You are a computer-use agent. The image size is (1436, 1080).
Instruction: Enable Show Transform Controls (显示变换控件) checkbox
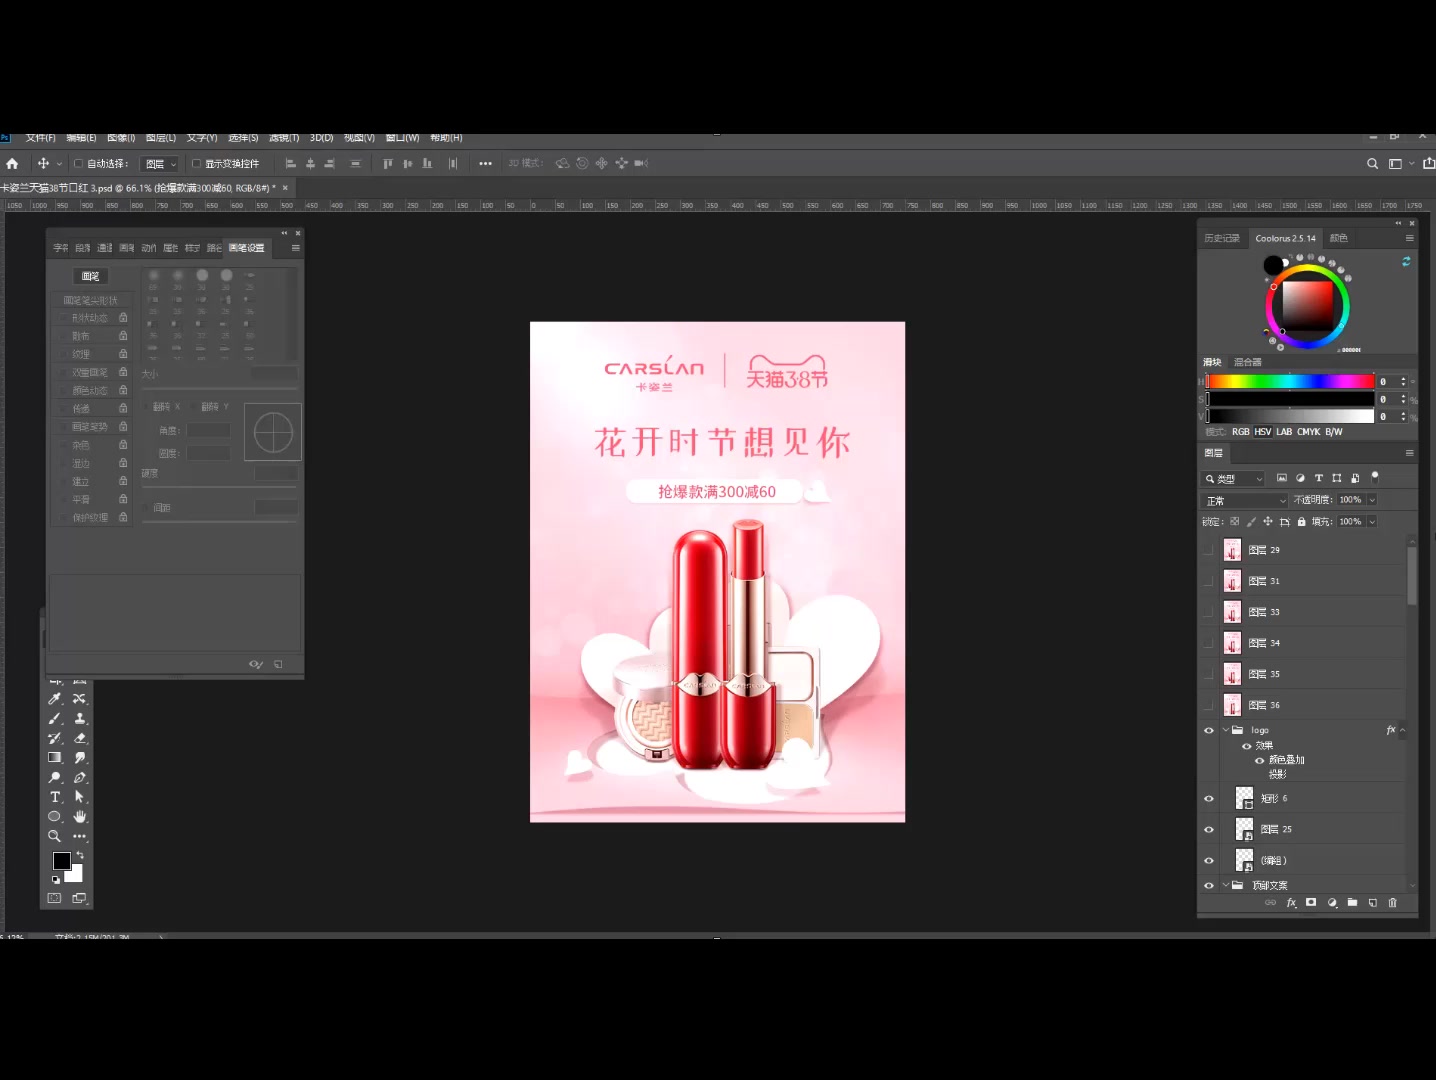[196, 163]
